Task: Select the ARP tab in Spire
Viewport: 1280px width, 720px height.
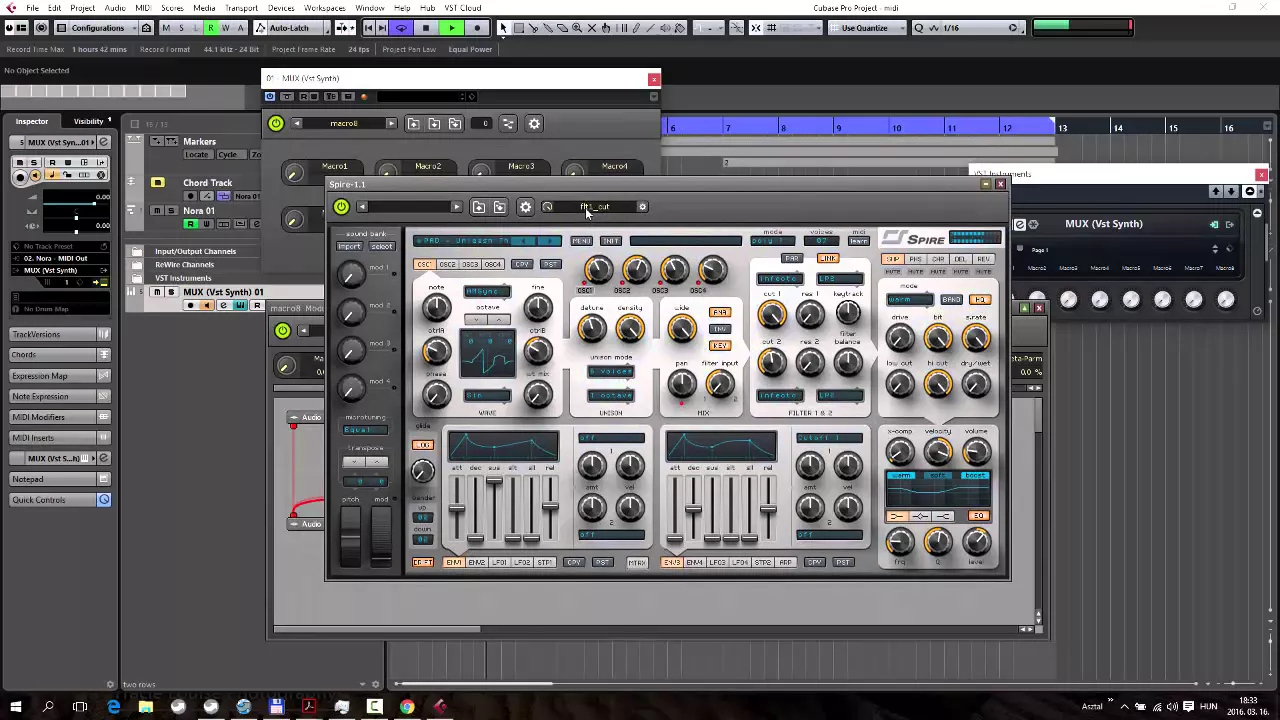Action: click(785, 563)
